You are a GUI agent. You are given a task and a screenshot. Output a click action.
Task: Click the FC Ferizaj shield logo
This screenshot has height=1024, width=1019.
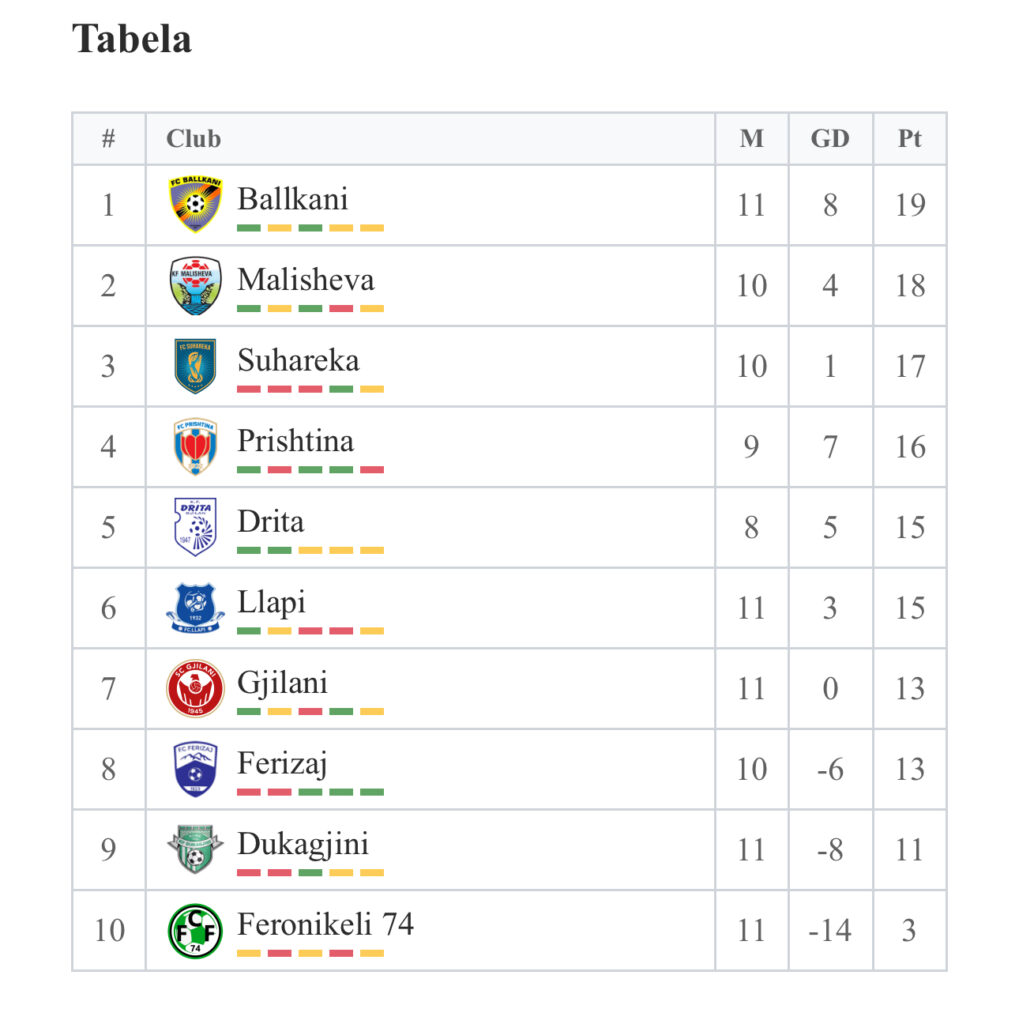[x=195, y=769]
